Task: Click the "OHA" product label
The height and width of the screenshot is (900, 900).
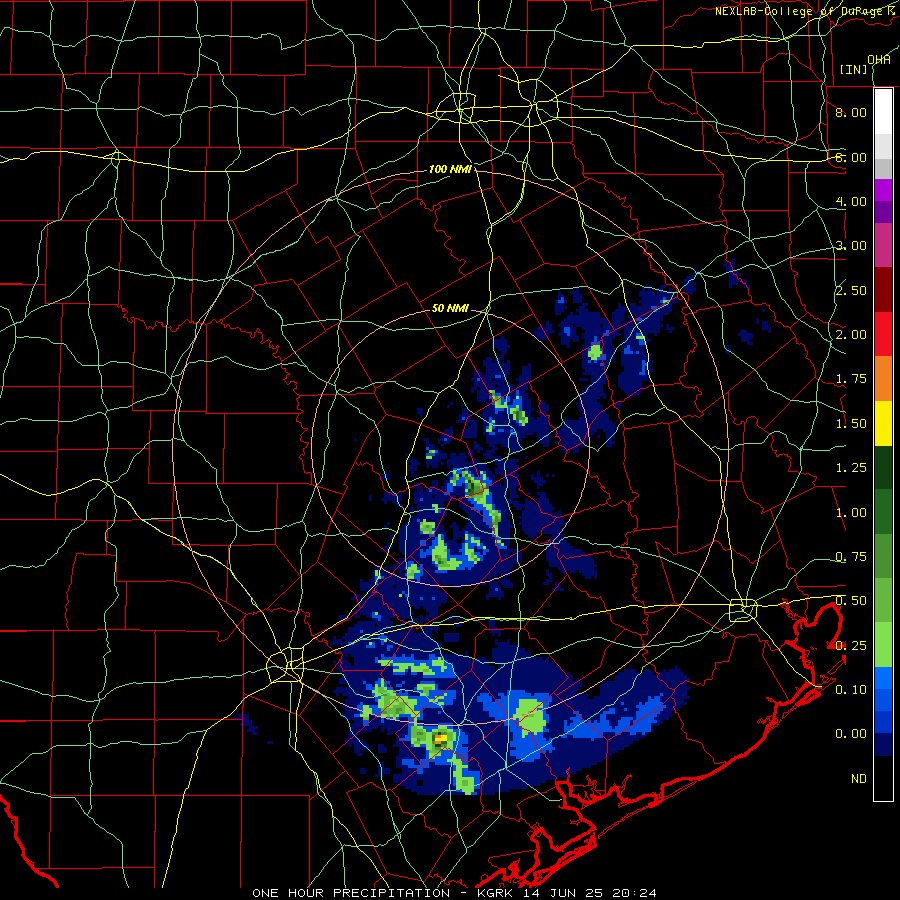Action: pos(879,59)
